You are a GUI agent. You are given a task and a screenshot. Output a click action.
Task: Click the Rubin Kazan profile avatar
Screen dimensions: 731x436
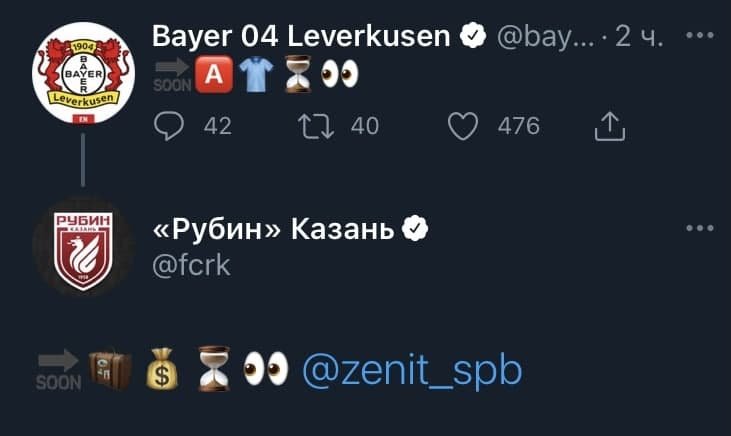pos(83,249)
